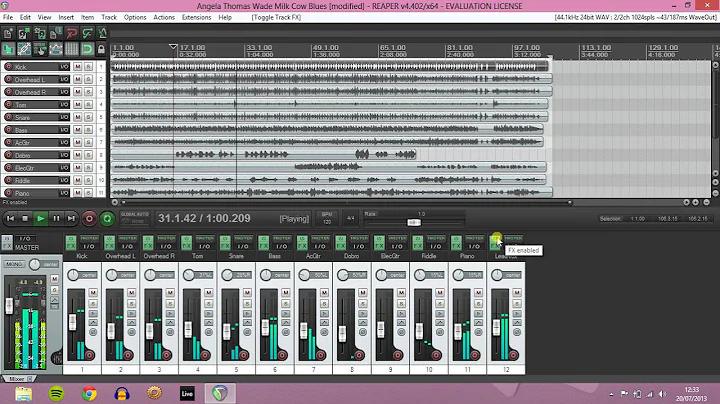Image resolution: width=720 pixels, height=404 pixels.
Task: Open the Options menu
Action: (135, 17)
